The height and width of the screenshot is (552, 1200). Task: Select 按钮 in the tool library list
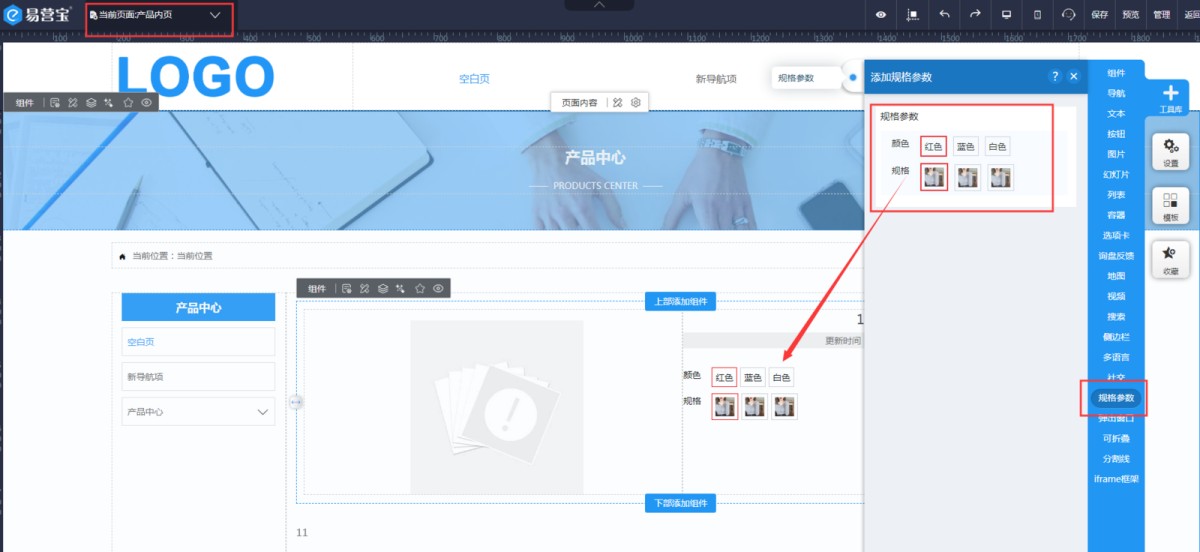1116,134
